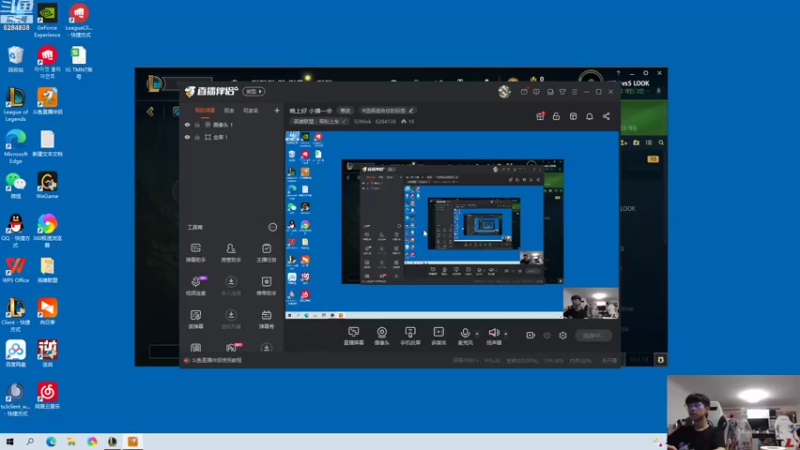Viewport: 800px width, 450px height.
Task: Edit the stream tags pill with pencil
Action: 387,111
